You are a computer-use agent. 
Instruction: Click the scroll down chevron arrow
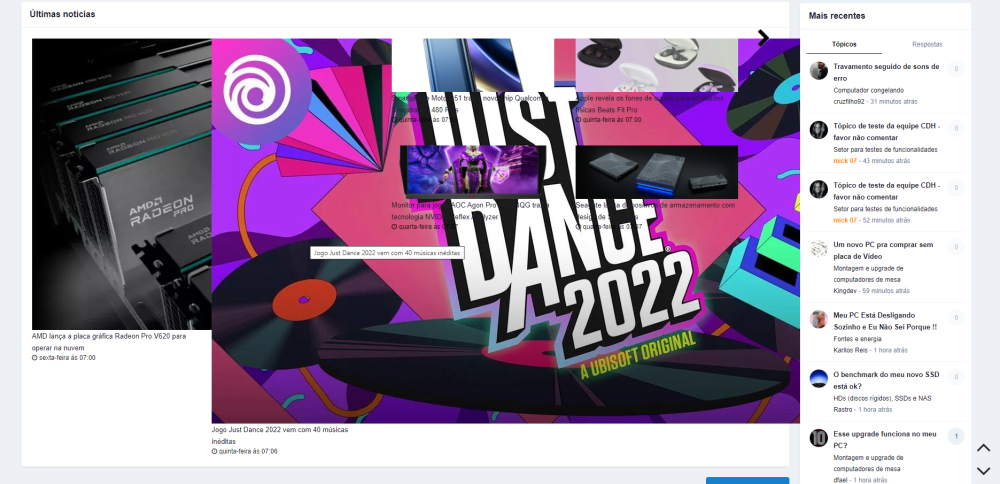(x=983, y=470)
